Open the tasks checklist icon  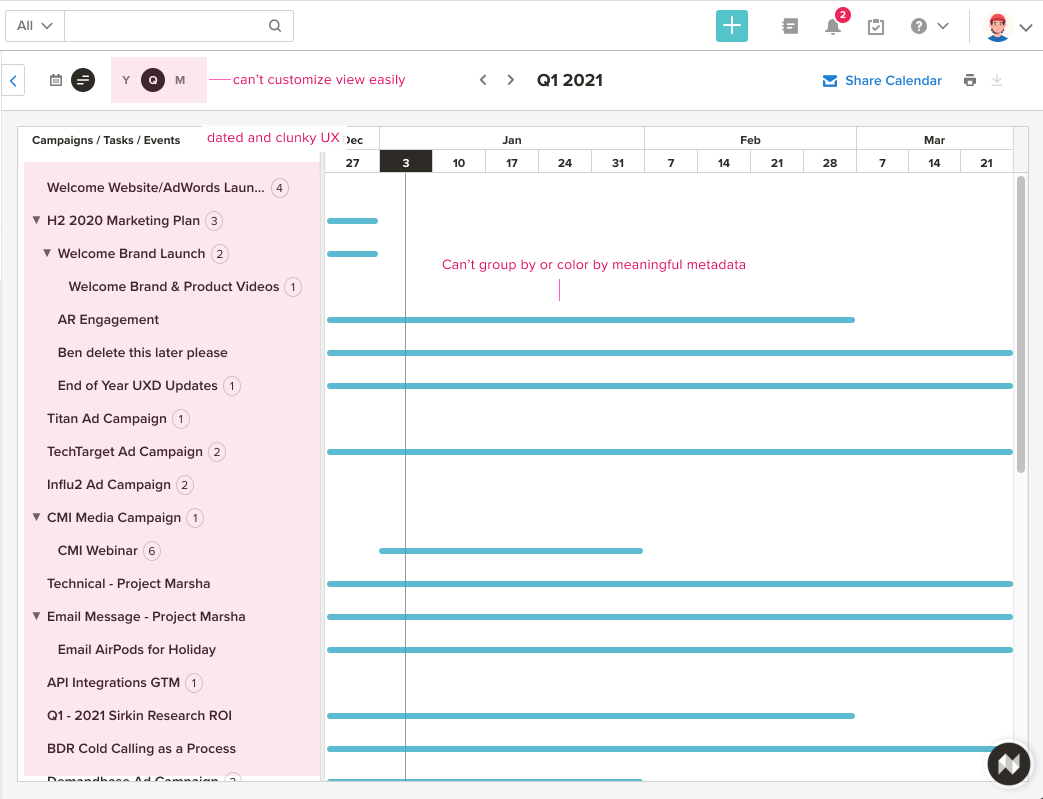tap(875, 27)
